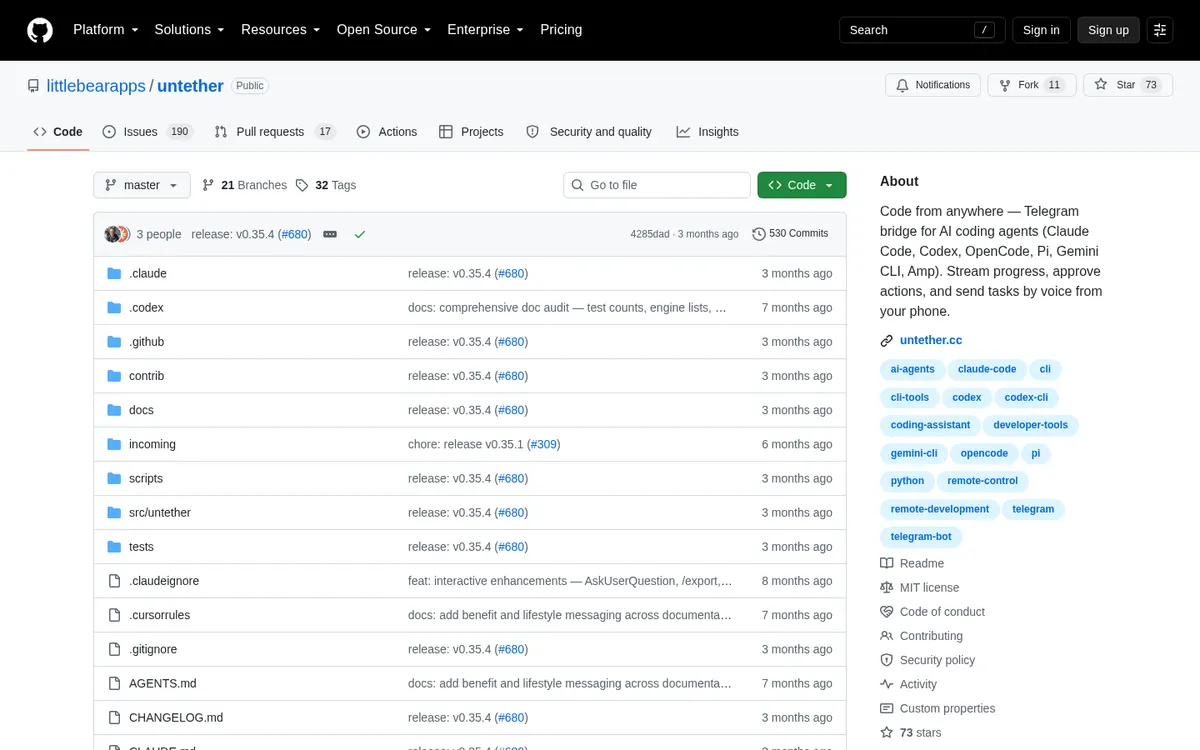Click the CHANGELOG.md file icon

pos(114,717)
